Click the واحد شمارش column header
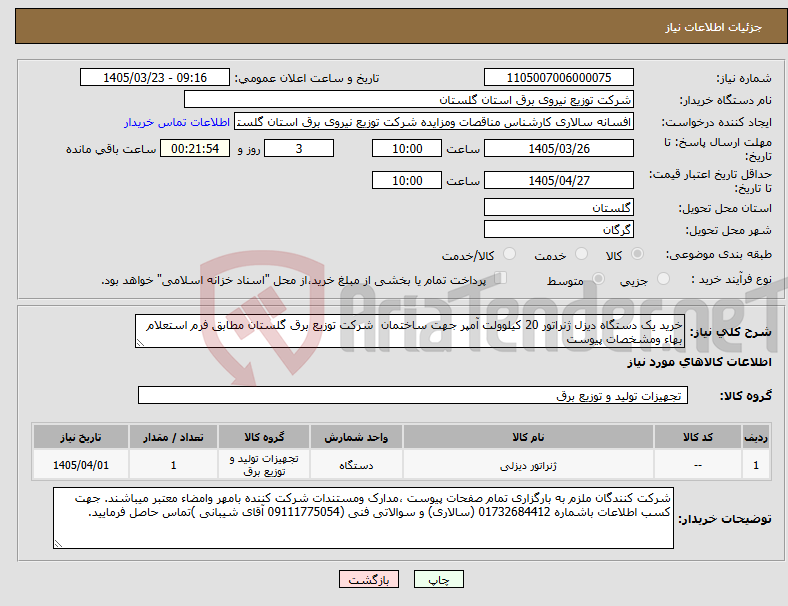 [356, 437]
